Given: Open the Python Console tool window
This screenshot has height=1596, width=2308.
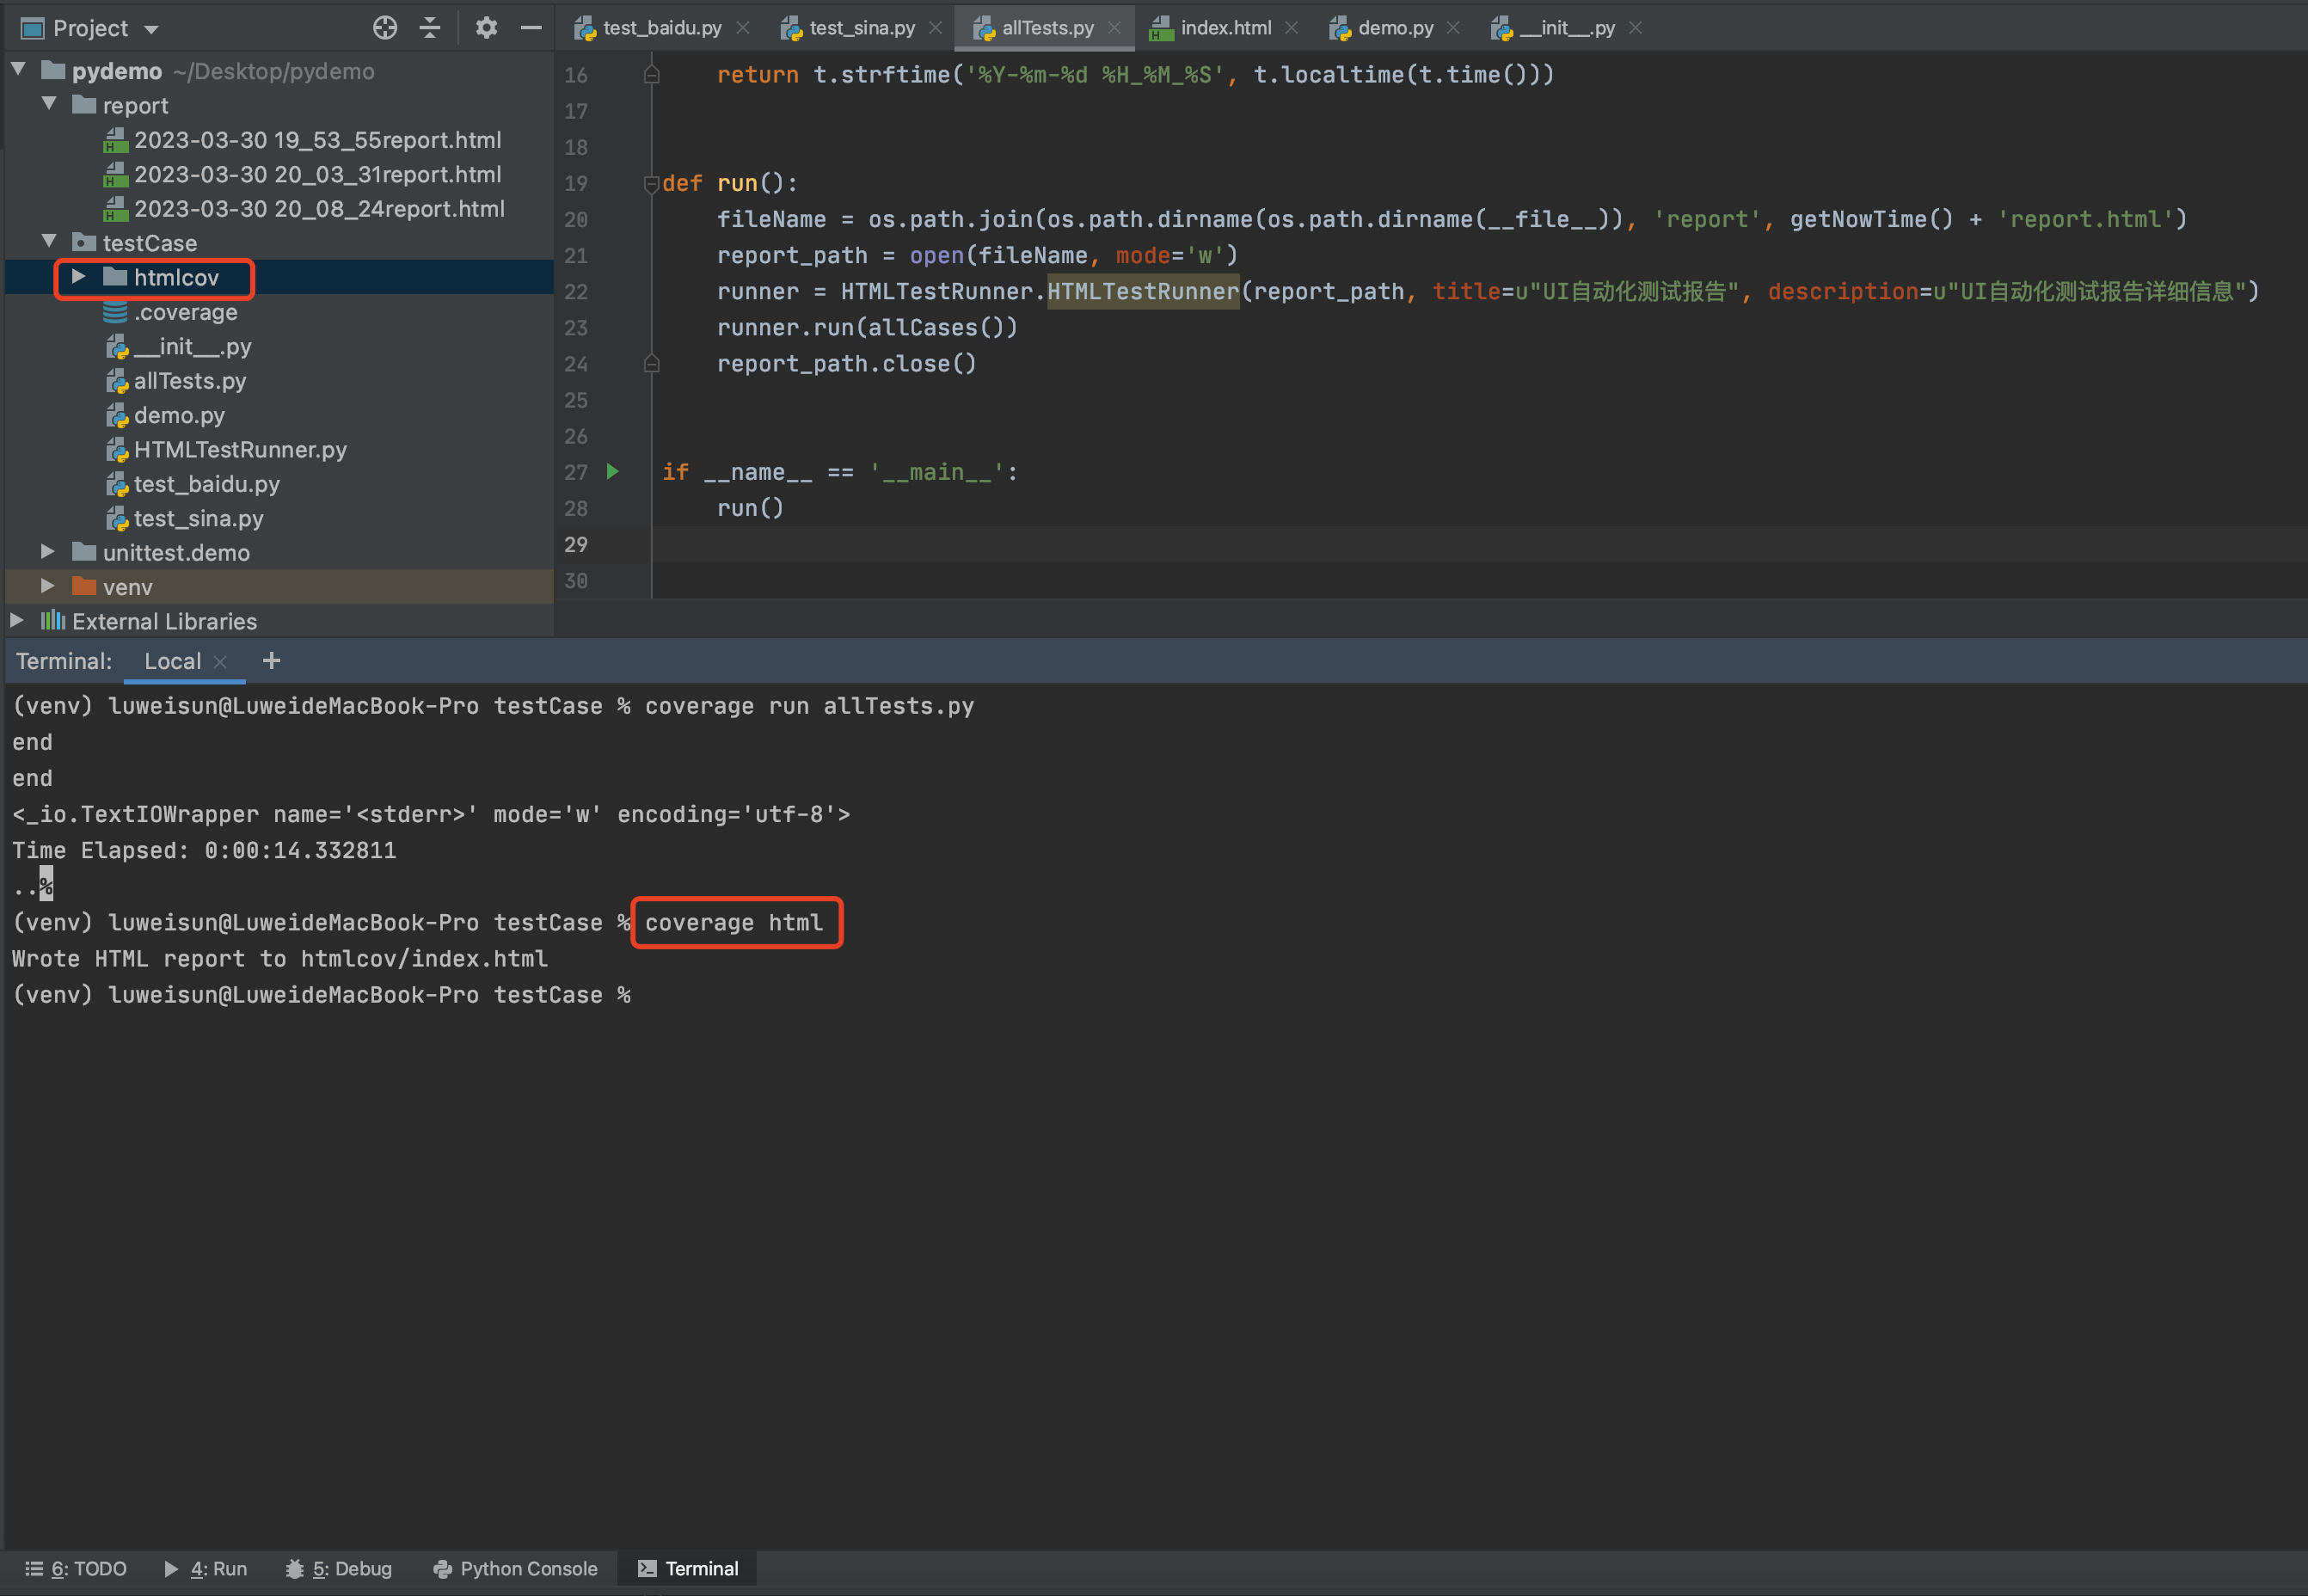Looking at the screenshot, I should pos(515,1568).
